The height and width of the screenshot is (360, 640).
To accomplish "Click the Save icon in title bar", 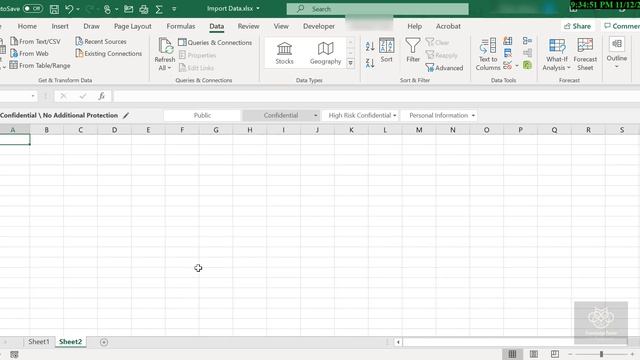I will tap(54, 9).
